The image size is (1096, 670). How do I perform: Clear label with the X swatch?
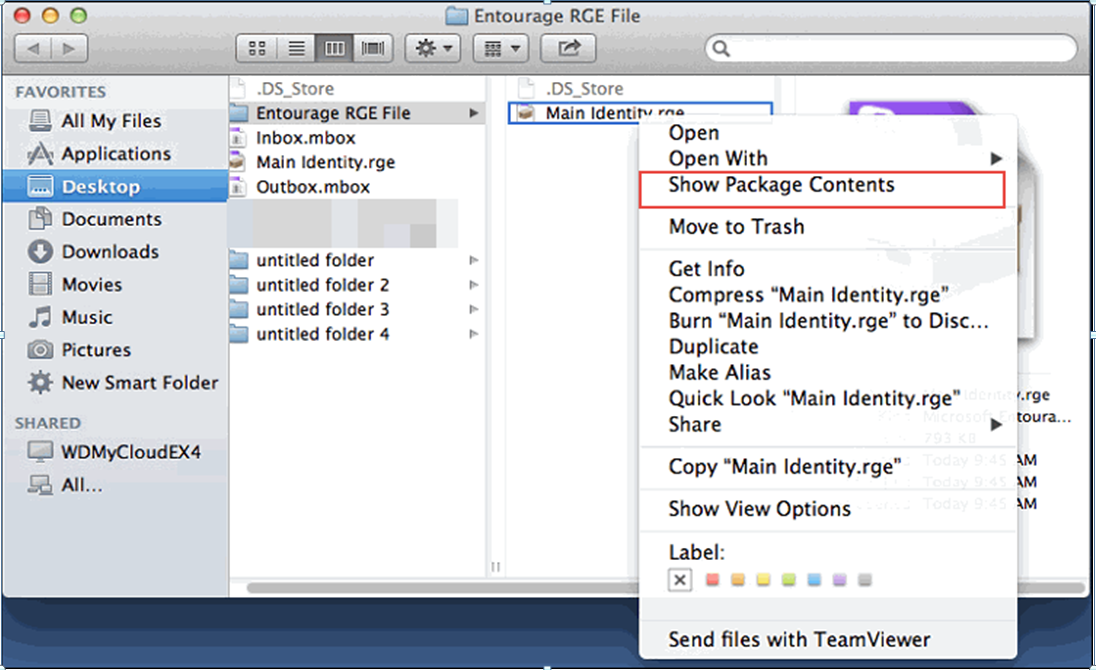679,580
